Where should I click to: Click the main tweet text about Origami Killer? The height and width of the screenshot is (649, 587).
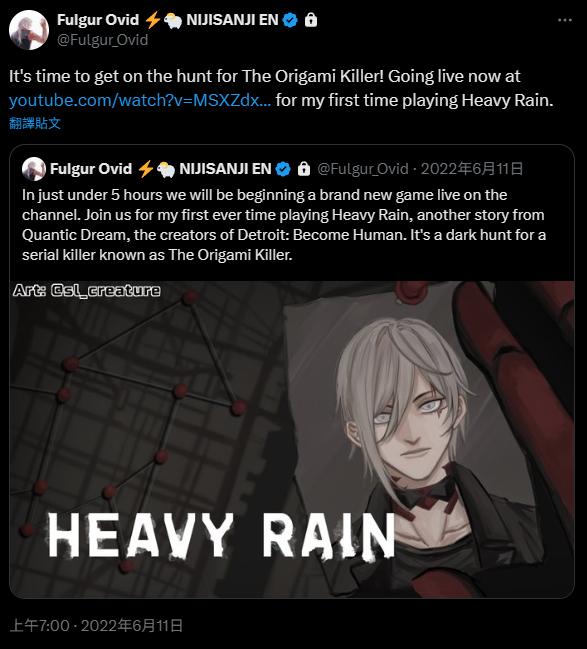[281, 88]
